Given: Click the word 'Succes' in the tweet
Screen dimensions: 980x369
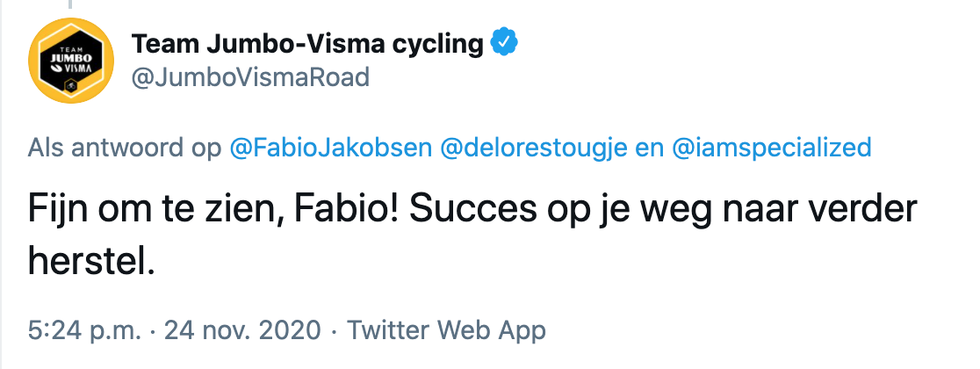Looking at the screenshot, I should (x=474, y=210).
